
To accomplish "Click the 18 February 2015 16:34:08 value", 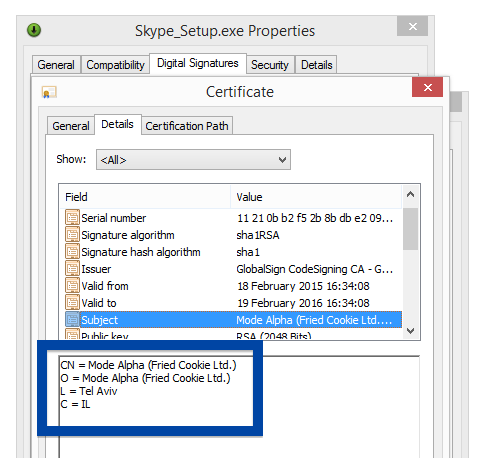I will tap(303, 286).
